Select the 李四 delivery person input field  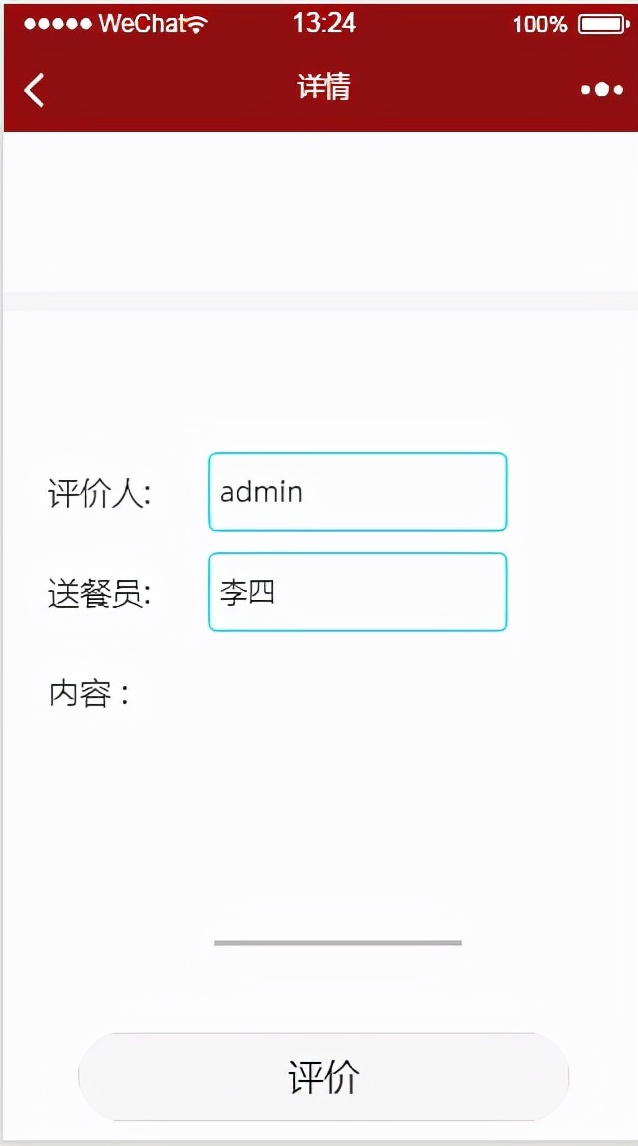[356, 591]
